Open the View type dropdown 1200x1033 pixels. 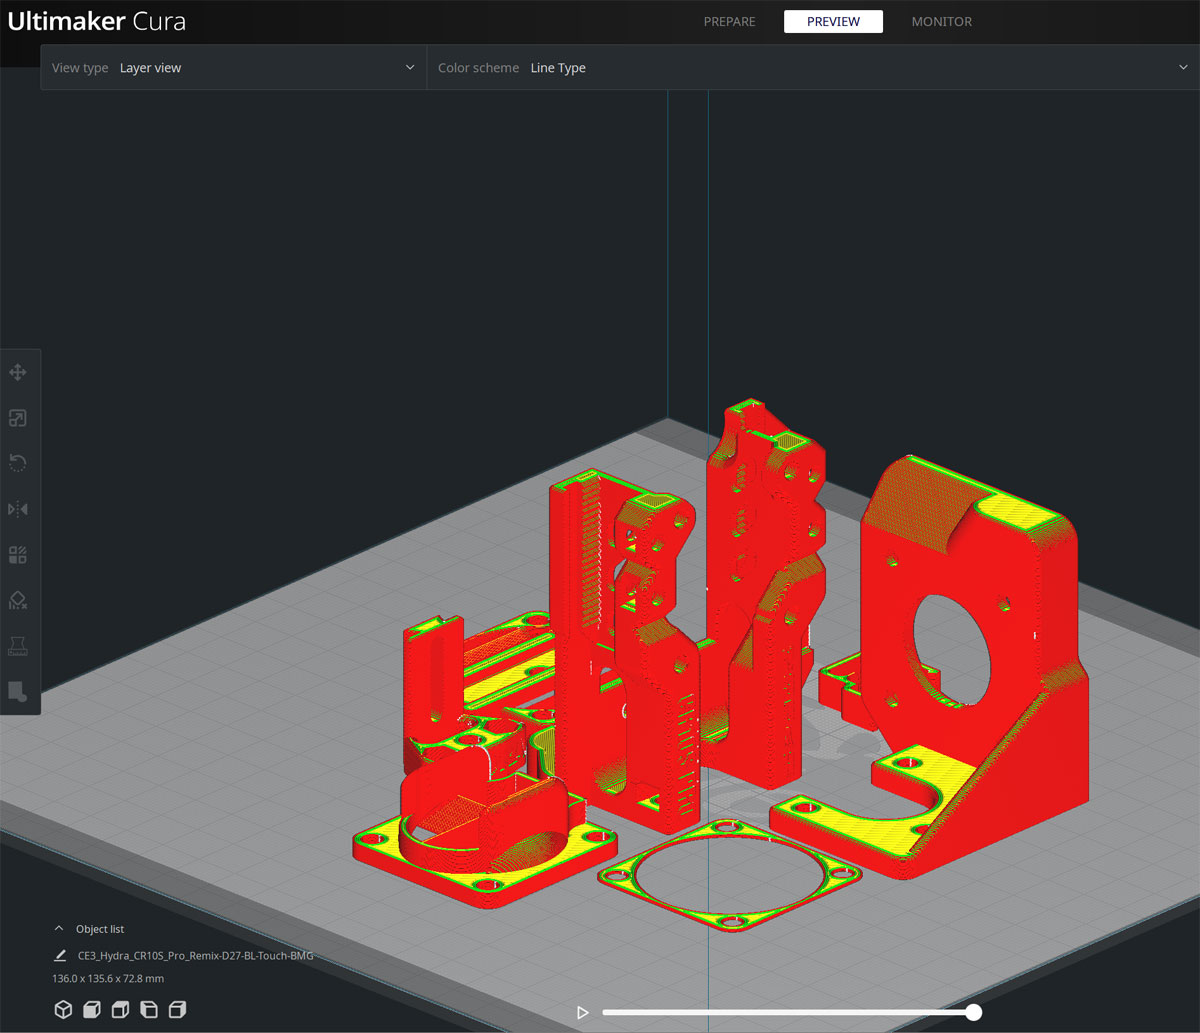pos(233,68)
